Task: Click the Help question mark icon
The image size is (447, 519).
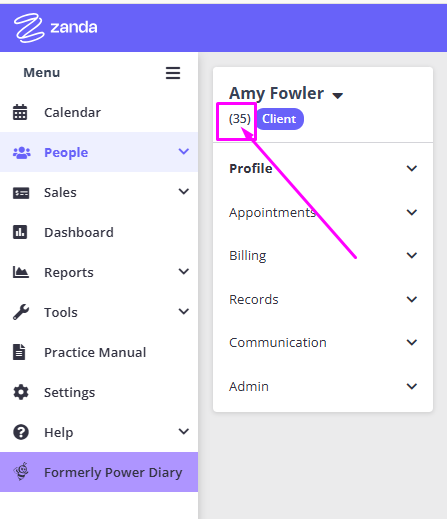Action: click(x=21, y=432)
